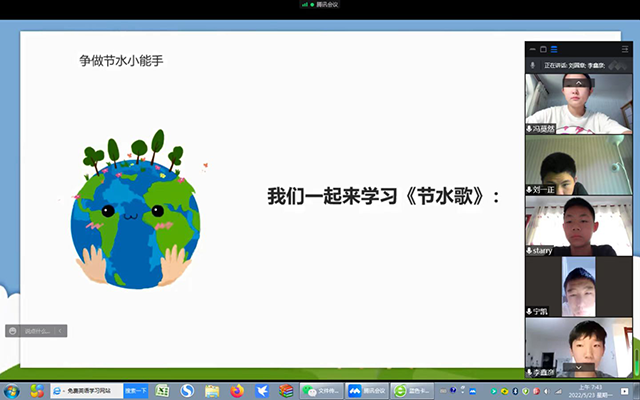This screenshot has width=640, height=400.
Task: Click the microphone icon beside the speaking indicator
Action: coord(532,65)
